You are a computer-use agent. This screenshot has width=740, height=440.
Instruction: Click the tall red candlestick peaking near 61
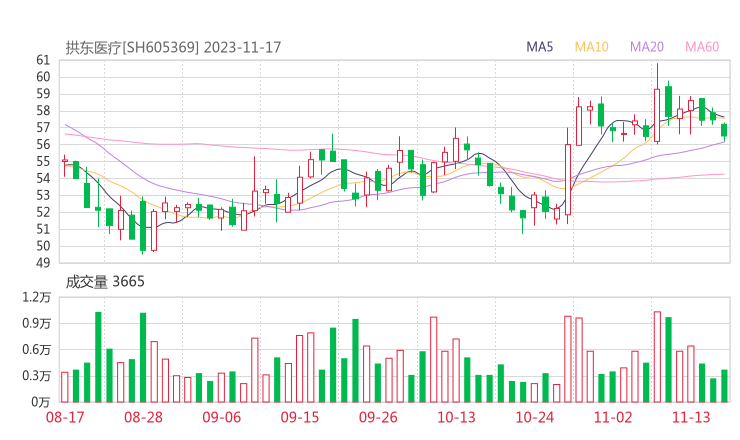pos(657,104)
